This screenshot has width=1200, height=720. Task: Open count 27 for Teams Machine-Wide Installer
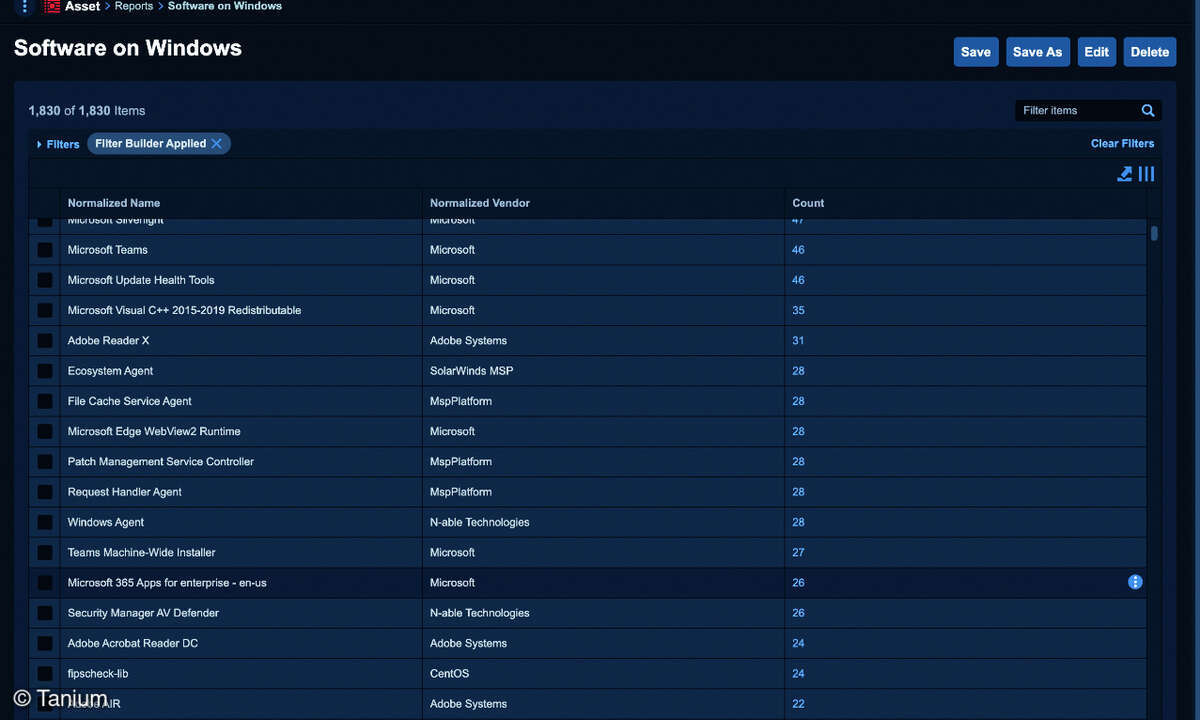pyautogui.click(x=798, y=552)
